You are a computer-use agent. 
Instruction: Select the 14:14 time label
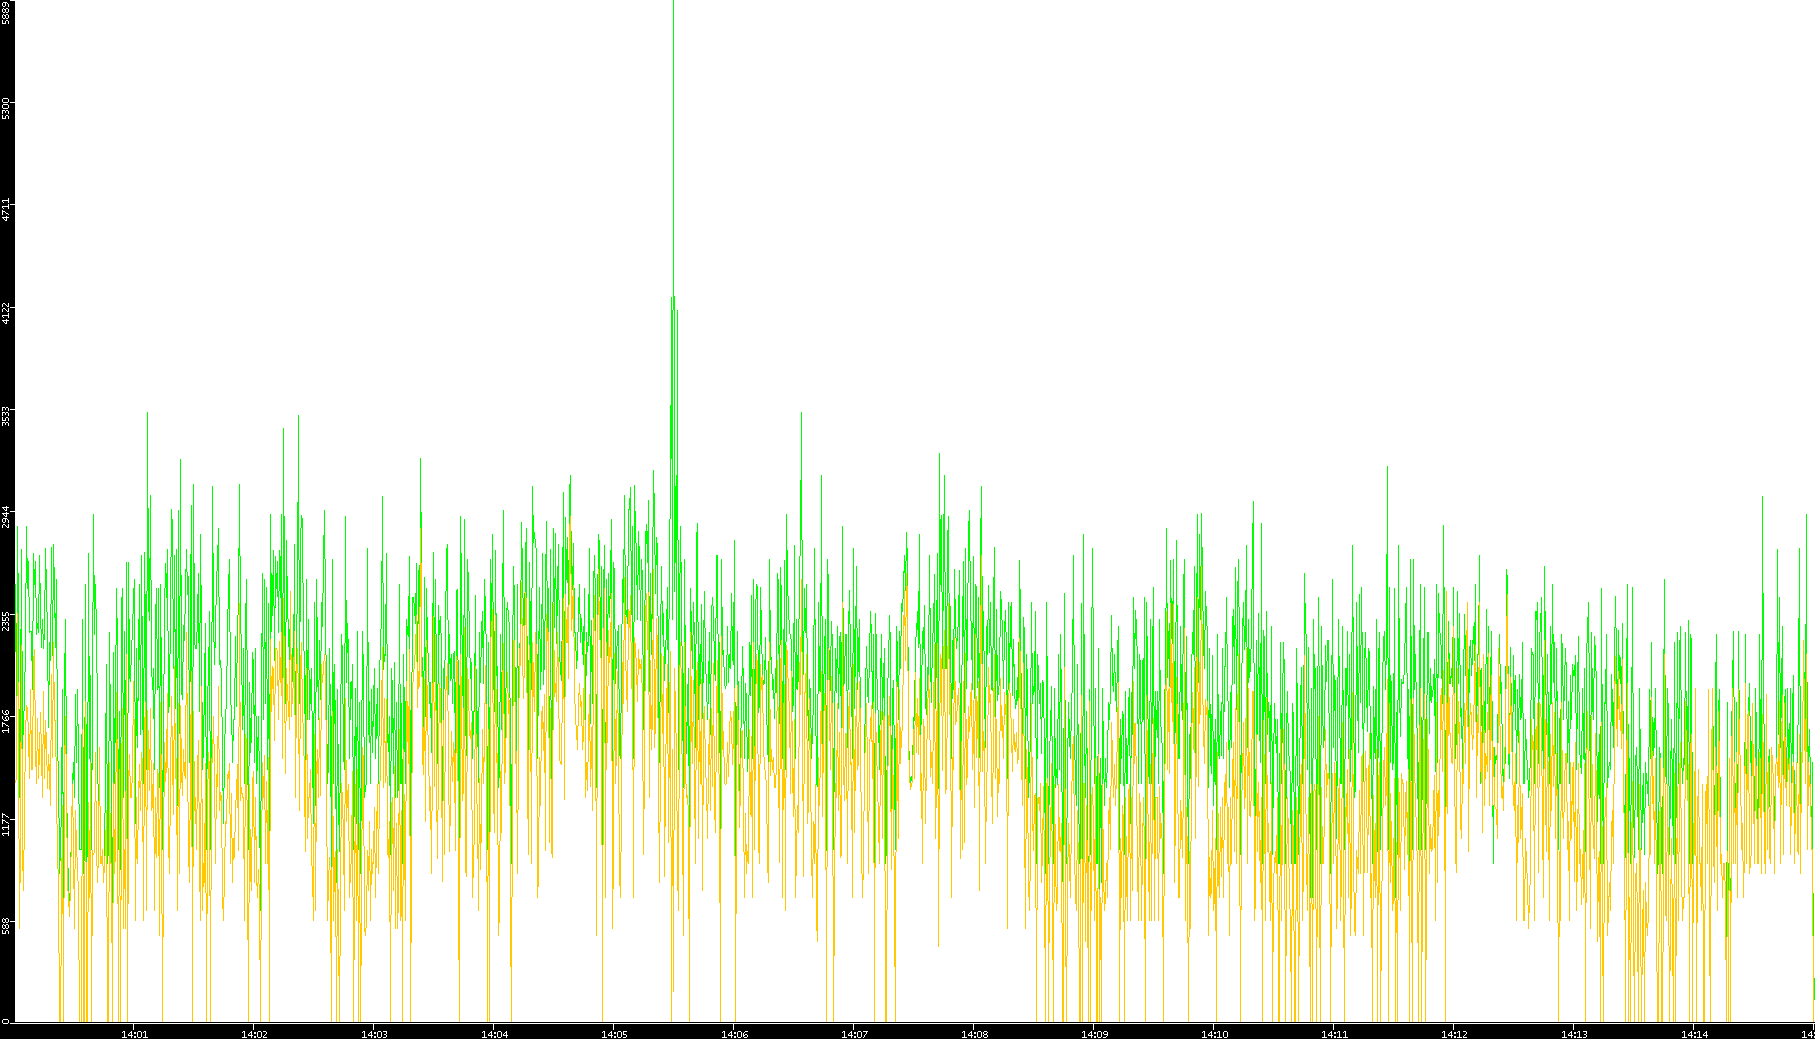[x=1695, y=1034]
